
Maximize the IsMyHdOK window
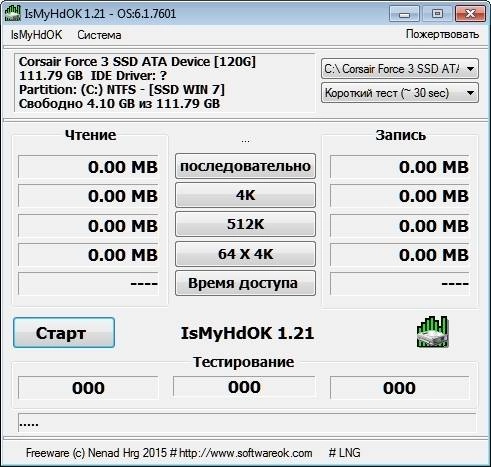pyautogui.click(x=437, y=14)
